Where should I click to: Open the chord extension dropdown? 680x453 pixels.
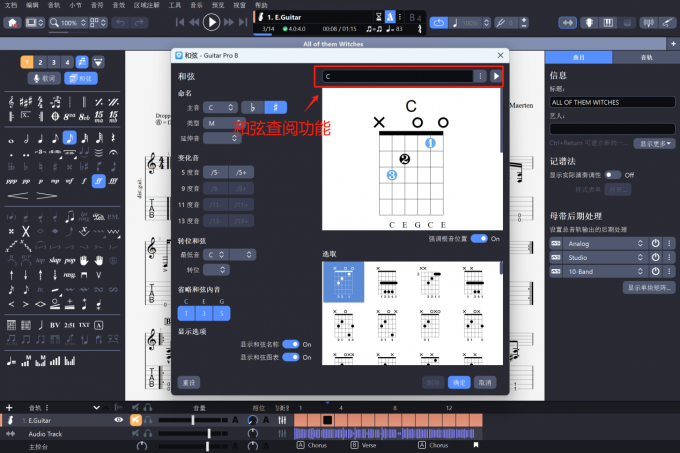[222, 138]
